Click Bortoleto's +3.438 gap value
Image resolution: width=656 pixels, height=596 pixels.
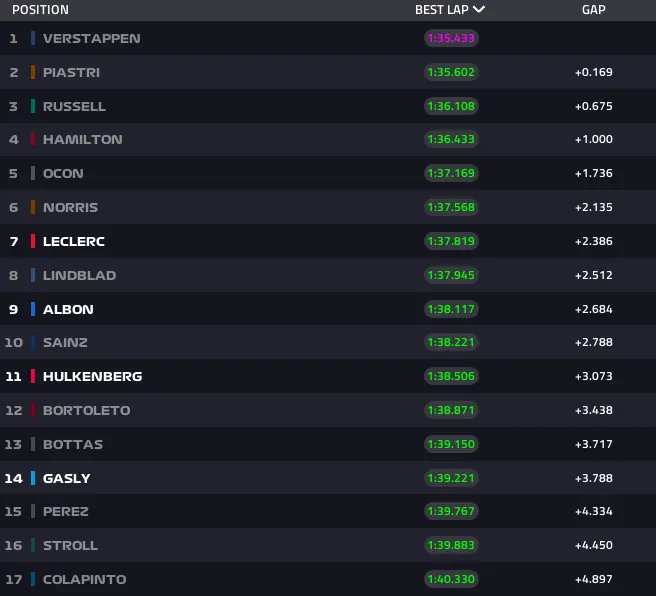point(593,410)
